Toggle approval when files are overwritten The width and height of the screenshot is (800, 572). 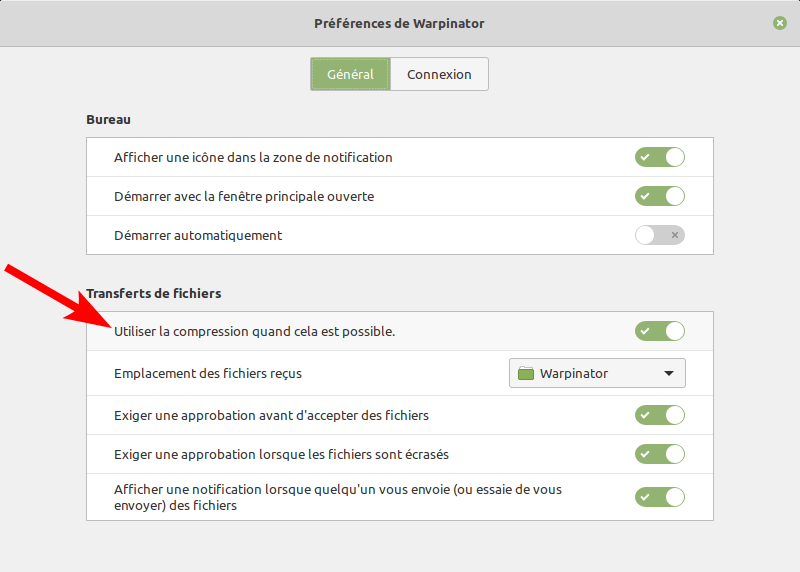coord(660,454)
